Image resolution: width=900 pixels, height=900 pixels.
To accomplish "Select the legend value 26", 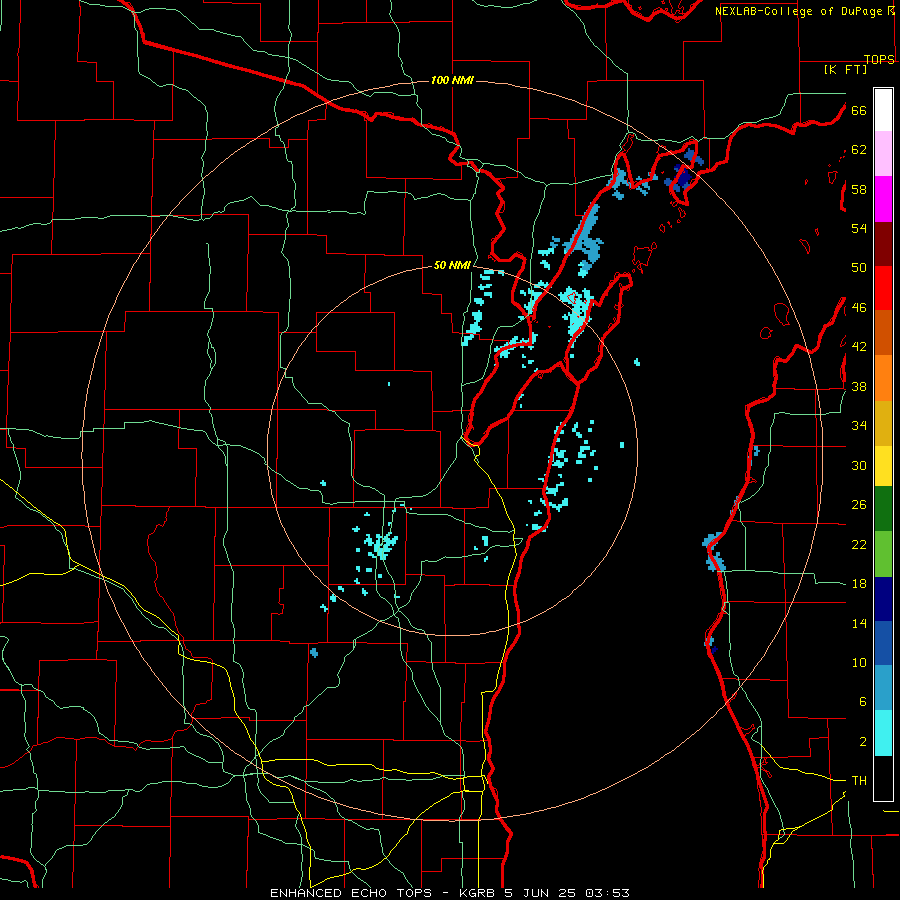I will click(859, 505).
